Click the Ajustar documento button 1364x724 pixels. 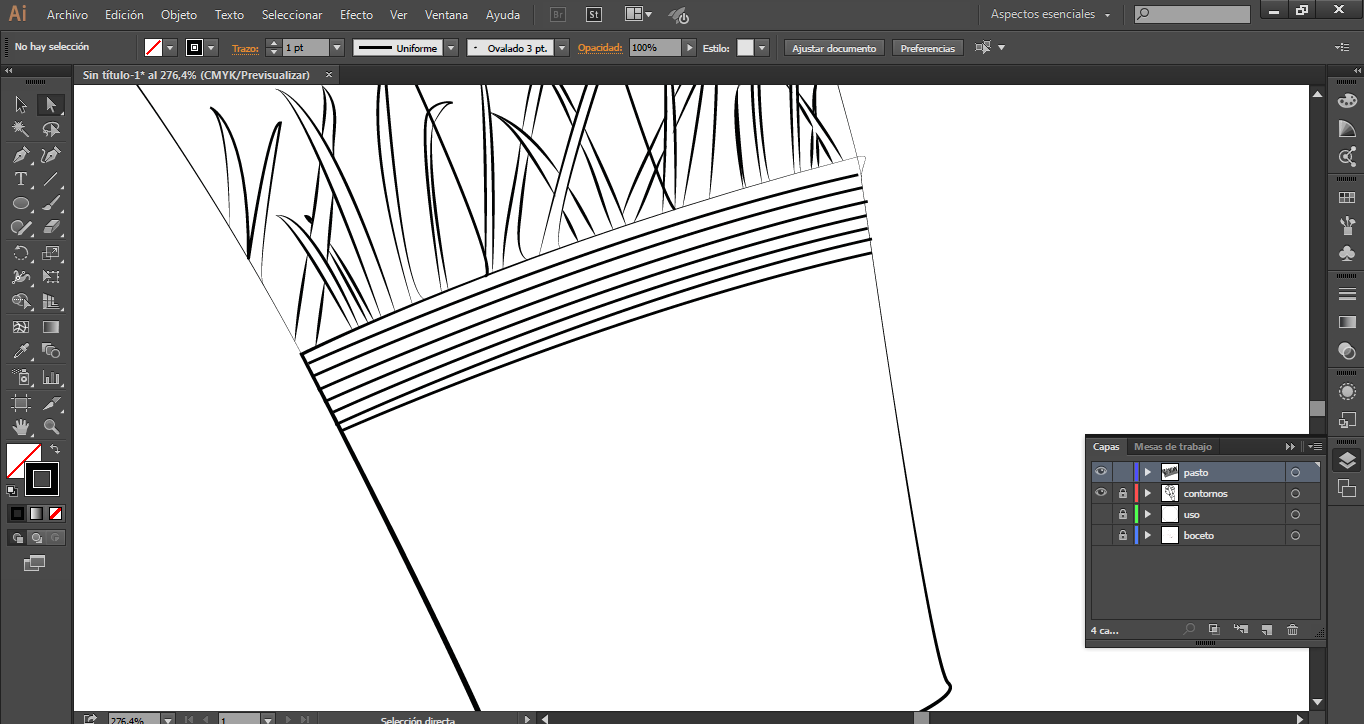pos(834,48)
